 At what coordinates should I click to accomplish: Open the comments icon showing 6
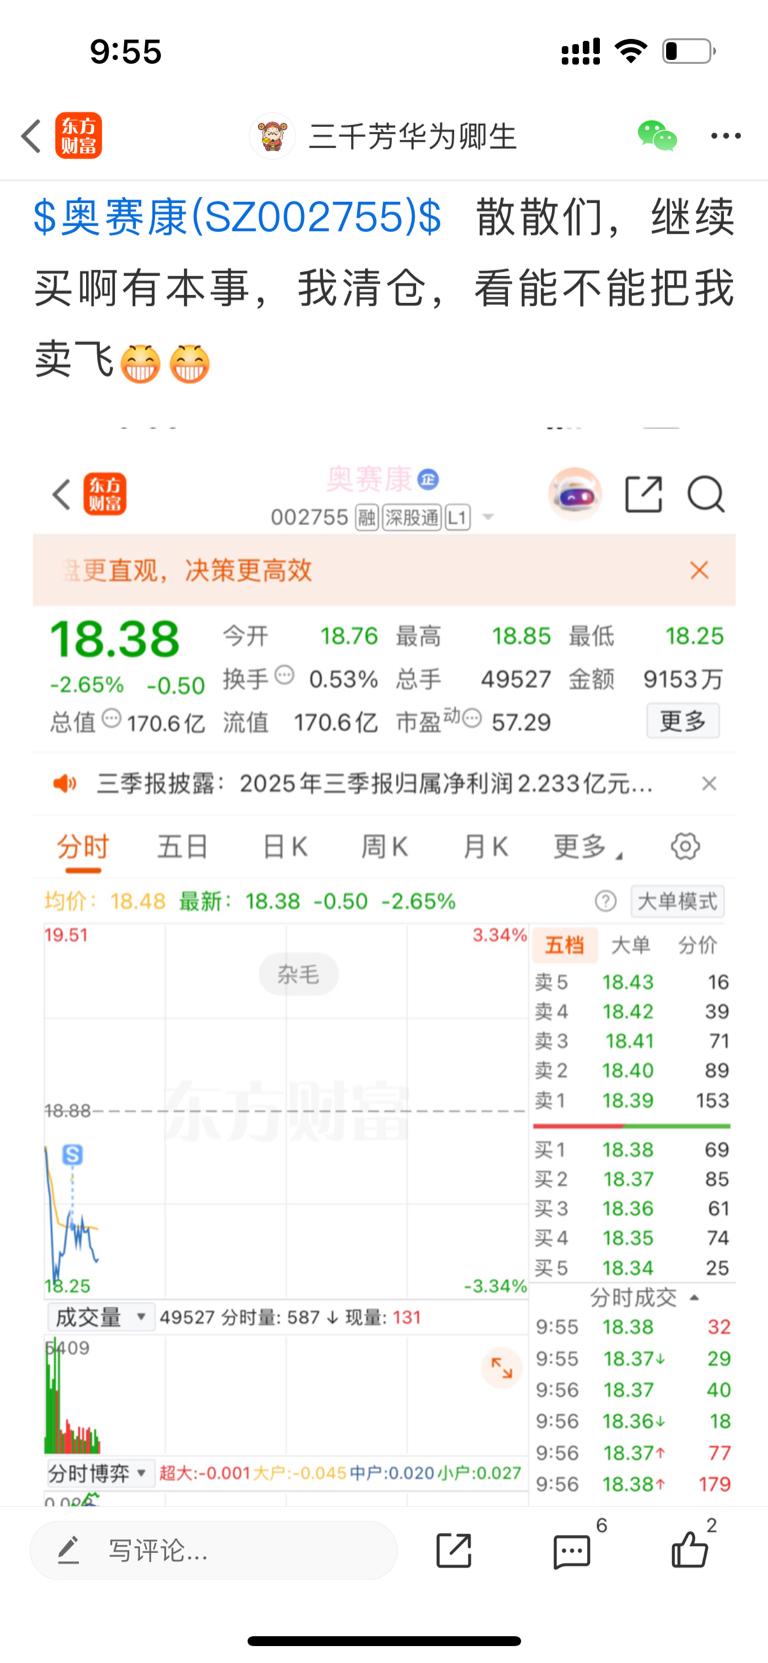[572, 1551]
